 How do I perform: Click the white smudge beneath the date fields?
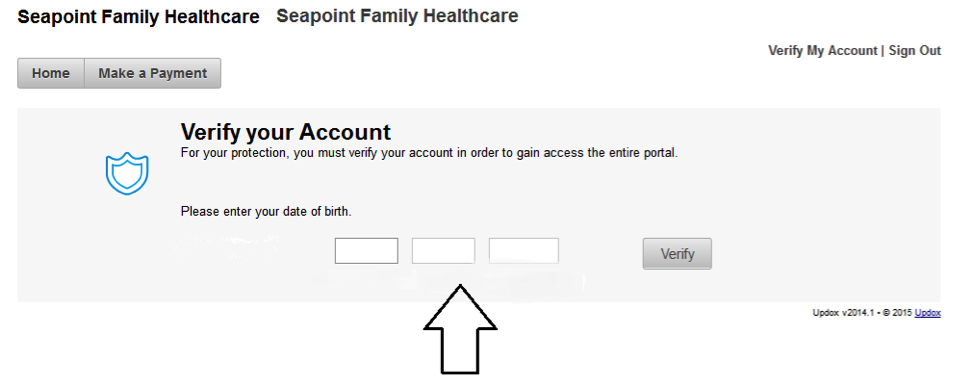click(x=447, y=283)
